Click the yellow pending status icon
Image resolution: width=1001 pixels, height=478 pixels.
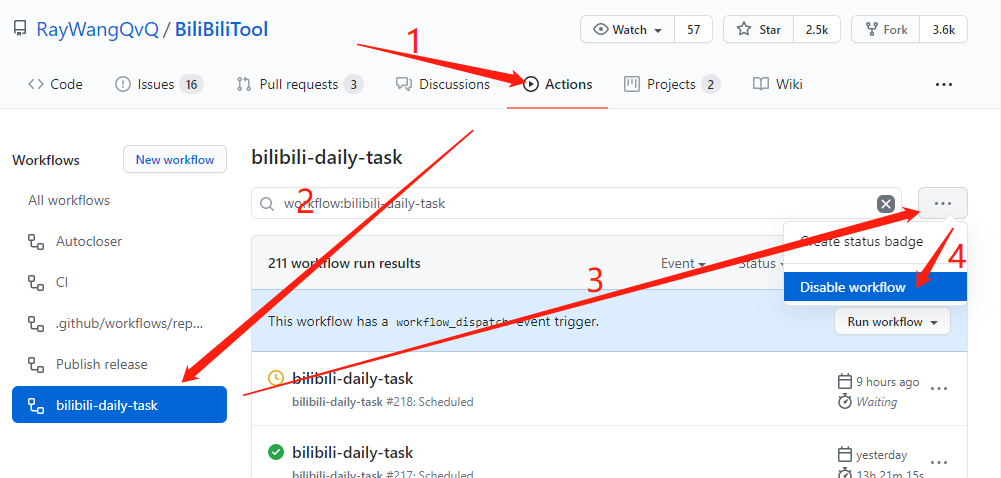pos(276,378)
